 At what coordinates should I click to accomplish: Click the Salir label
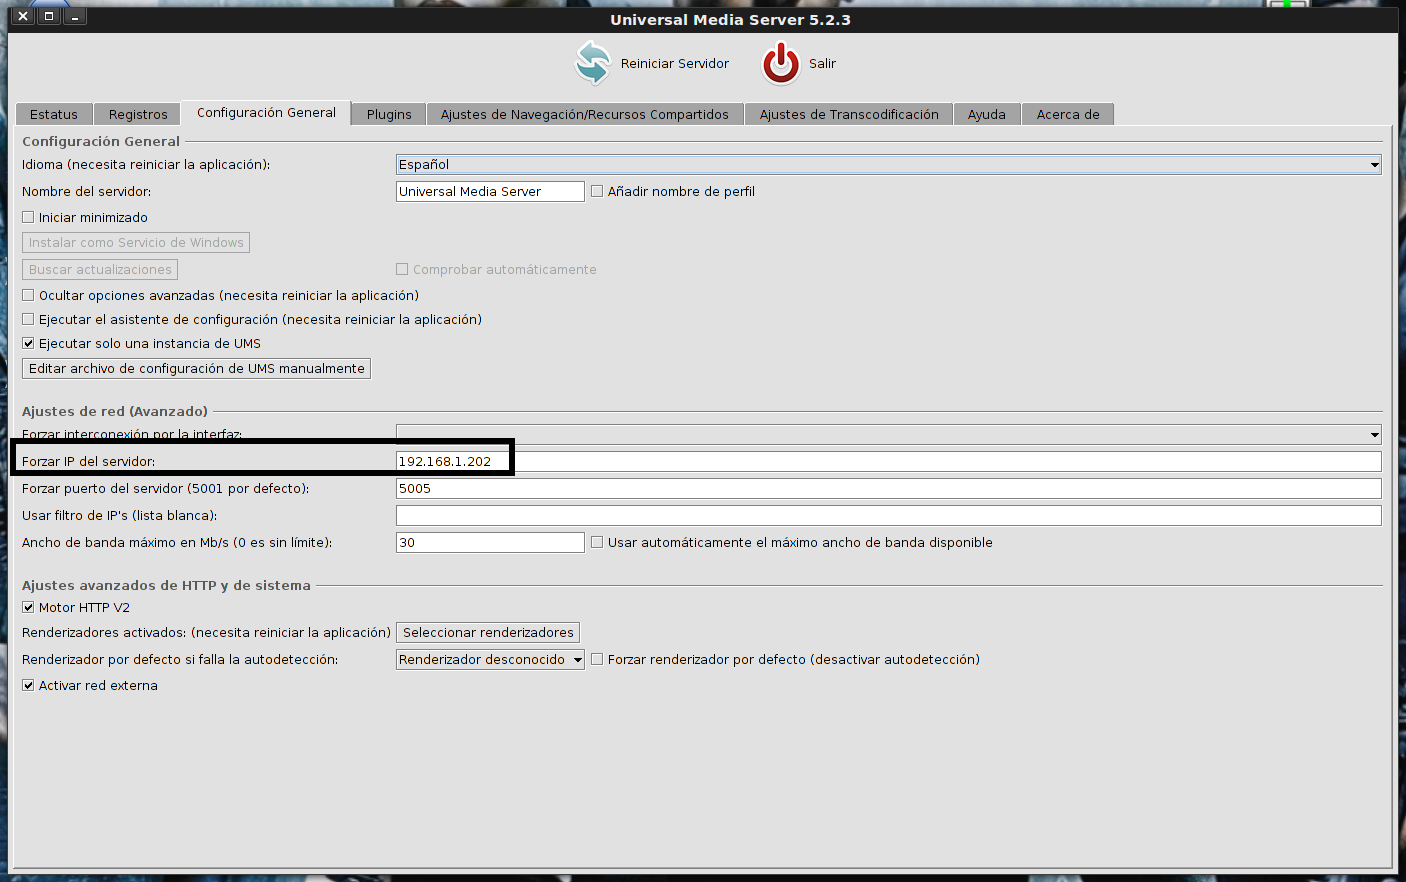(822, 63)
